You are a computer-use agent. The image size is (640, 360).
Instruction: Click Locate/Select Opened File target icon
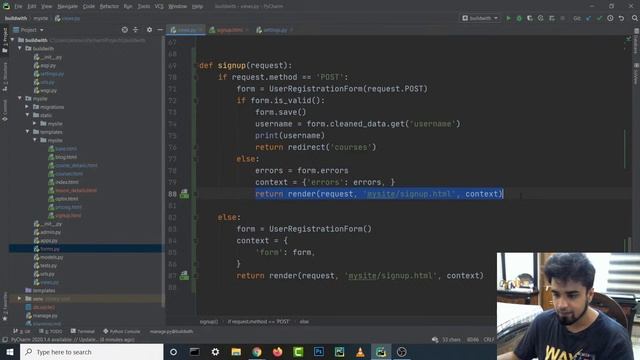[124, 30]
